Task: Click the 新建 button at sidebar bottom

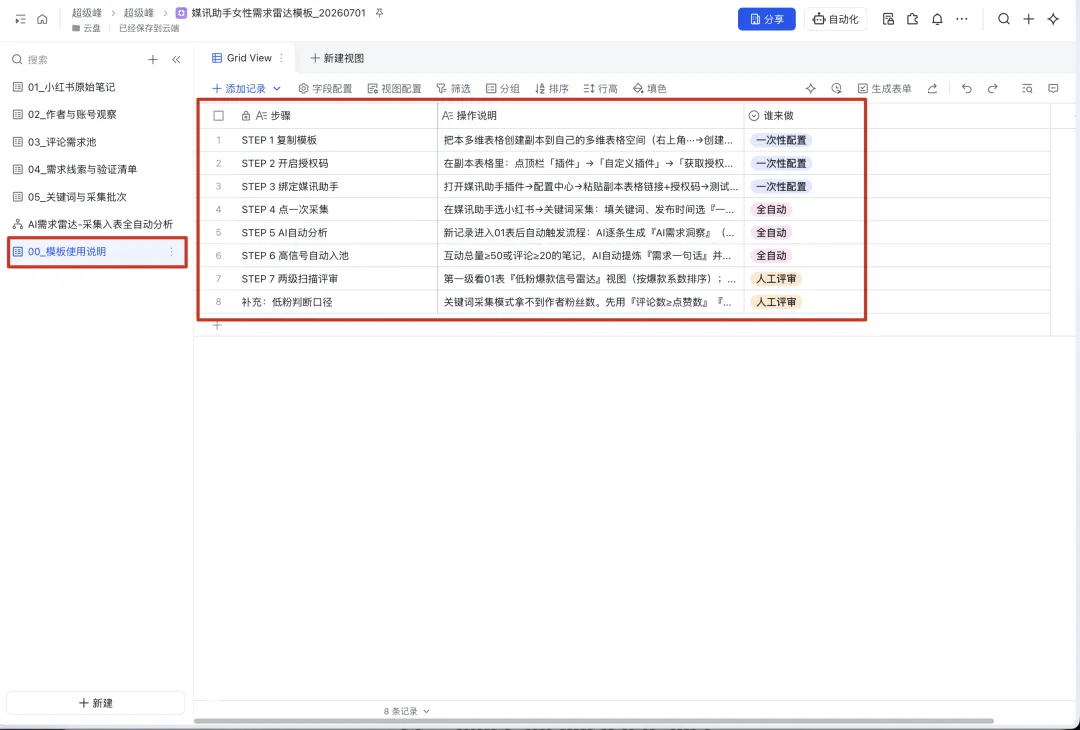Action: point(96,703)
